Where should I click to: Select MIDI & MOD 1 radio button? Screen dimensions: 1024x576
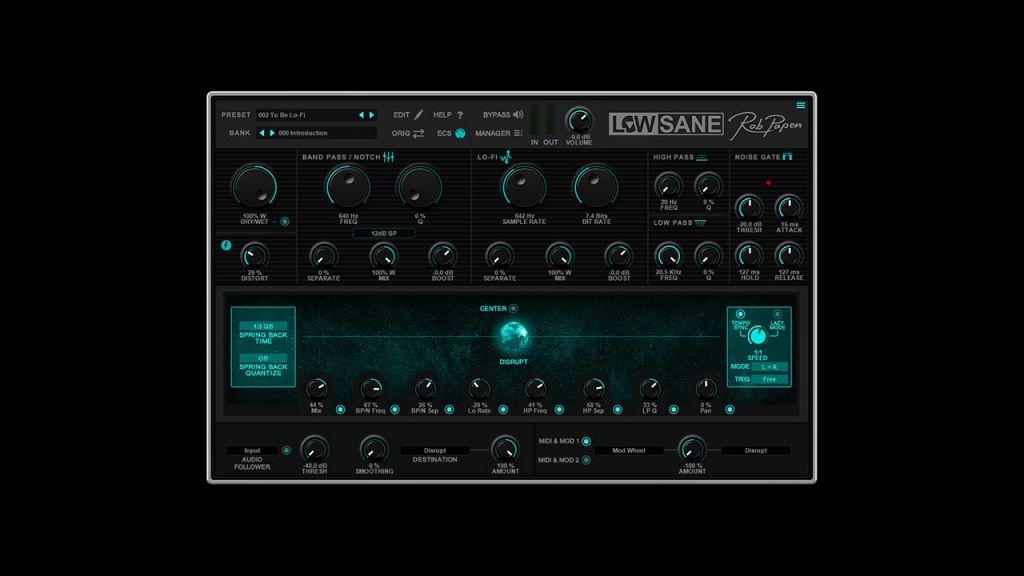pyautogui.click(x=586, y=441)
